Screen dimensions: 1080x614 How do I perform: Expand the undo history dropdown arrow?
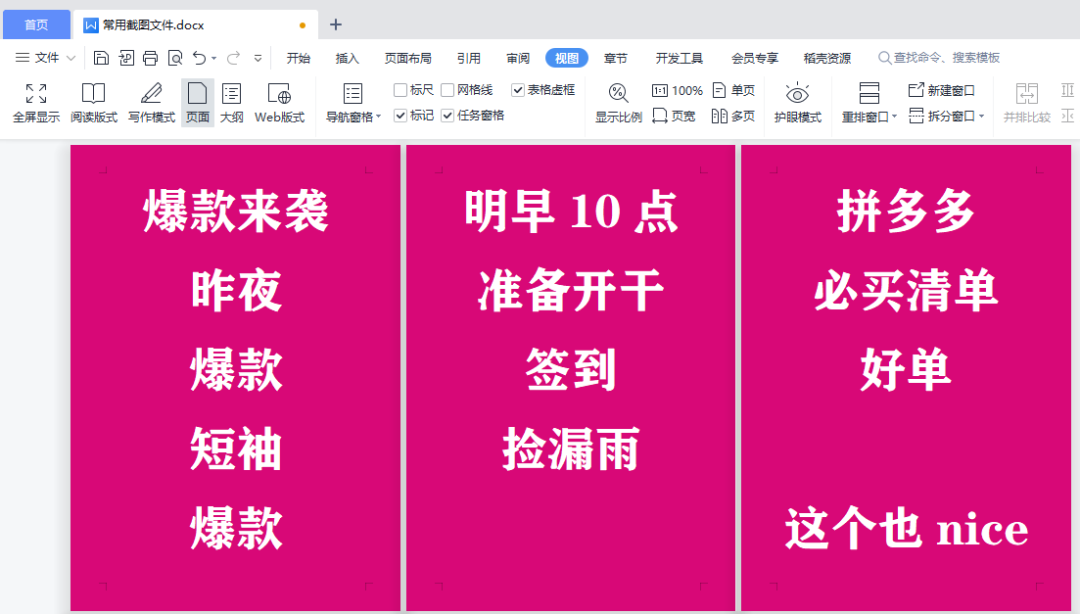(214, 59)
